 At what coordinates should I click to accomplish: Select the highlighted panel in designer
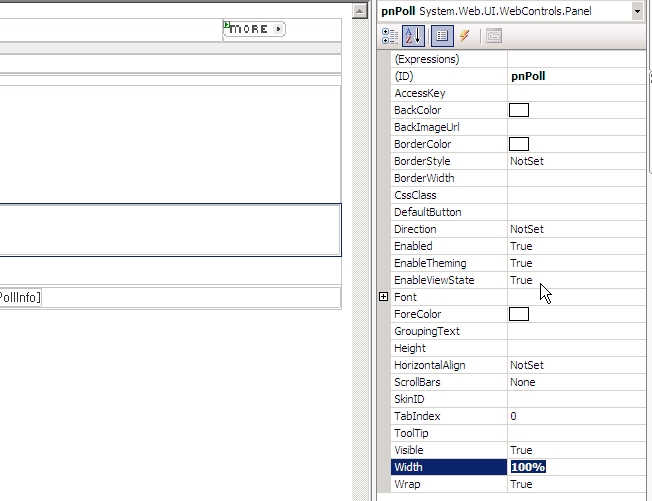[170, 230]
